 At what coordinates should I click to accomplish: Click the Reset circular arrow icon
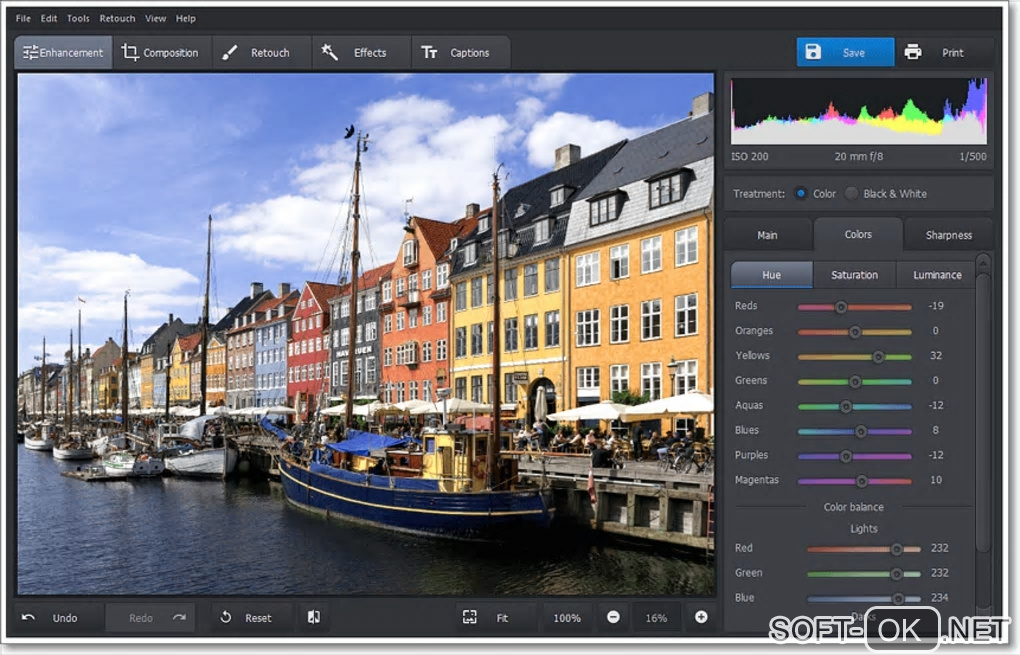pyautogui.click(x=226, y=617)
